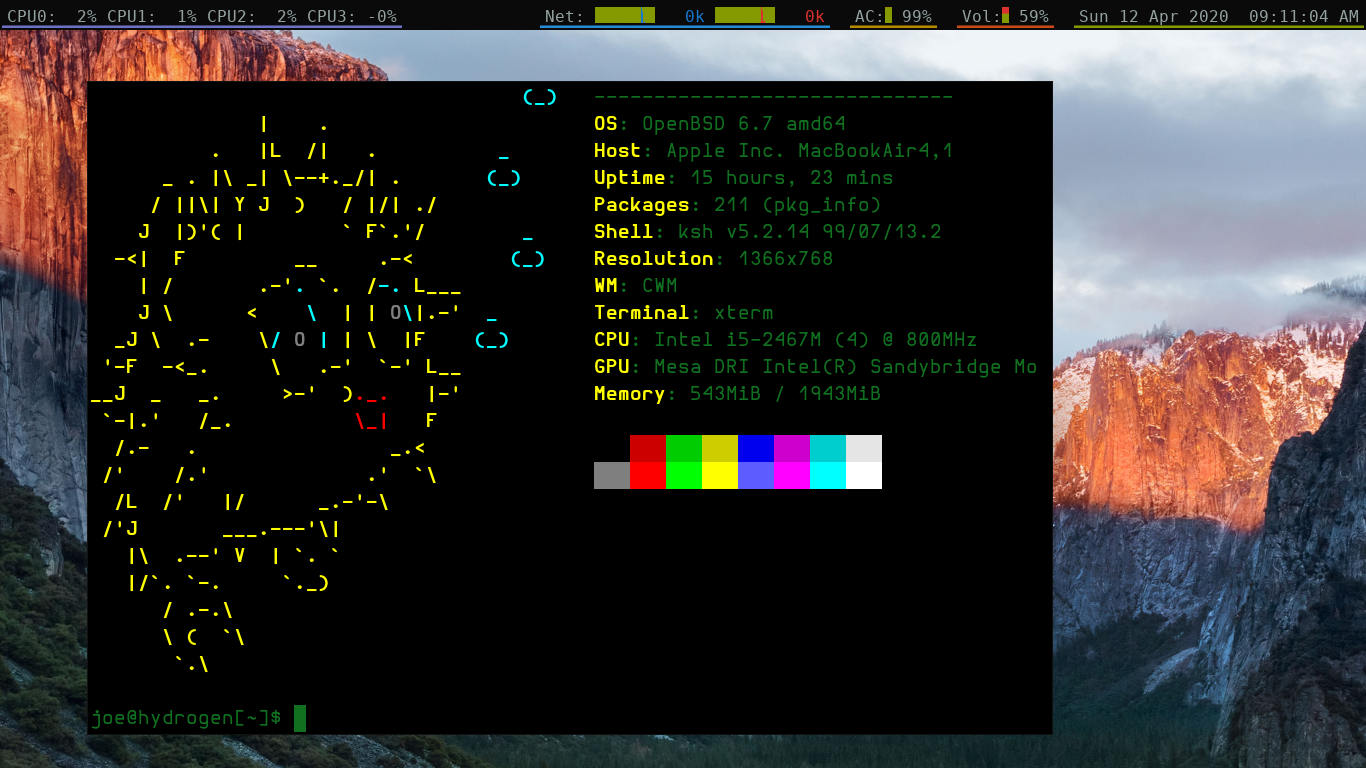Image resolution: width=1366 pixels, height=768 pixels.
Task: Click the blue 0k network rate
Action: (x=694, y=16)
